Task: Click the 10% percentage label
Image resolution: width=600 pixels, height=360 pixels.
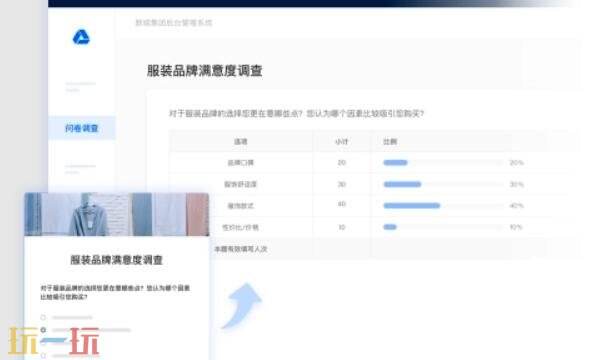Action: tap(516, 227)
